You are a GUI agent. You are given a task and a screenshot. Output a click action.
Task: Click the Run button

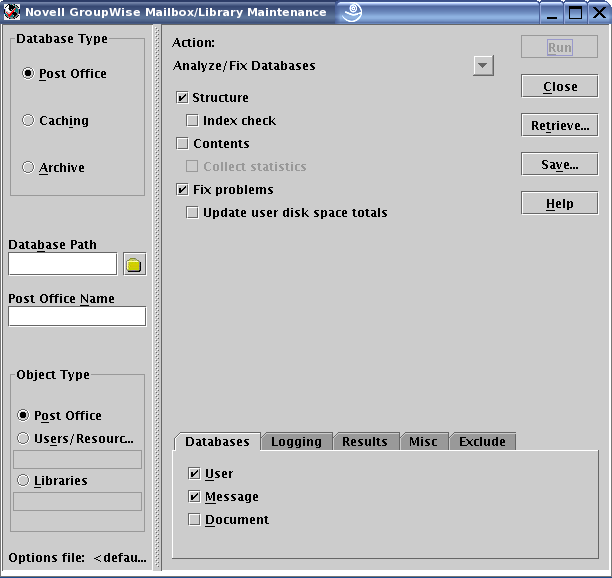point(559,47)
